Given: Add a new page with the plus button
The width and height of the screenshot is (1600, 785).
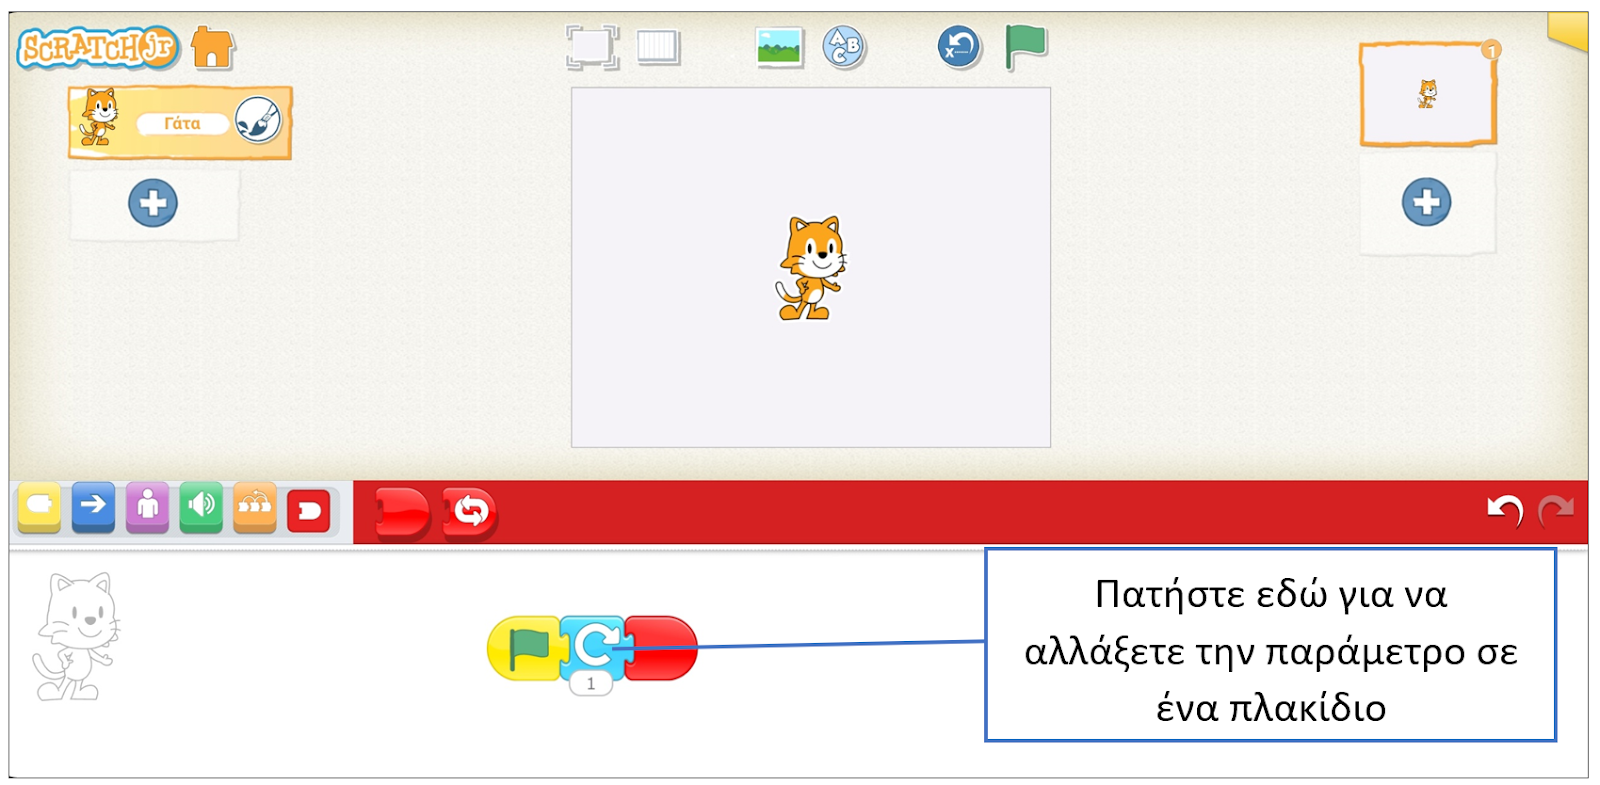Looking at the screenshot, I should pos(1426,202).
